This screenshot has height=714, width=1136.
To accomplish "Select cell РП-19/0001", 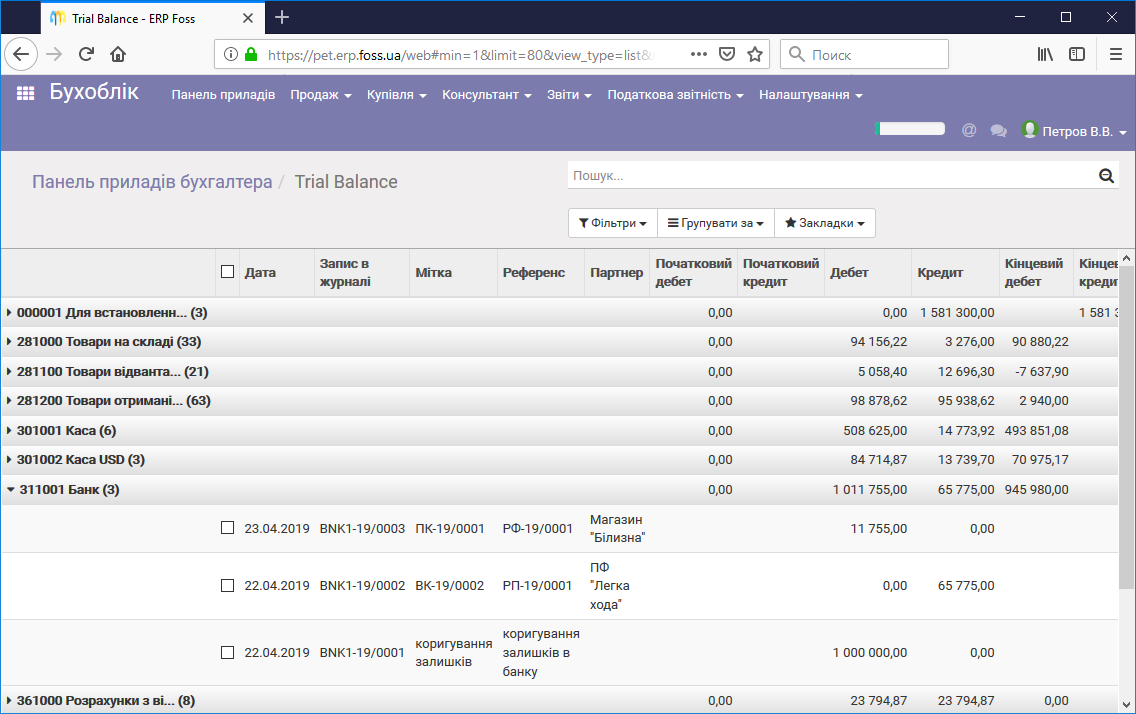I will [538, 585].
